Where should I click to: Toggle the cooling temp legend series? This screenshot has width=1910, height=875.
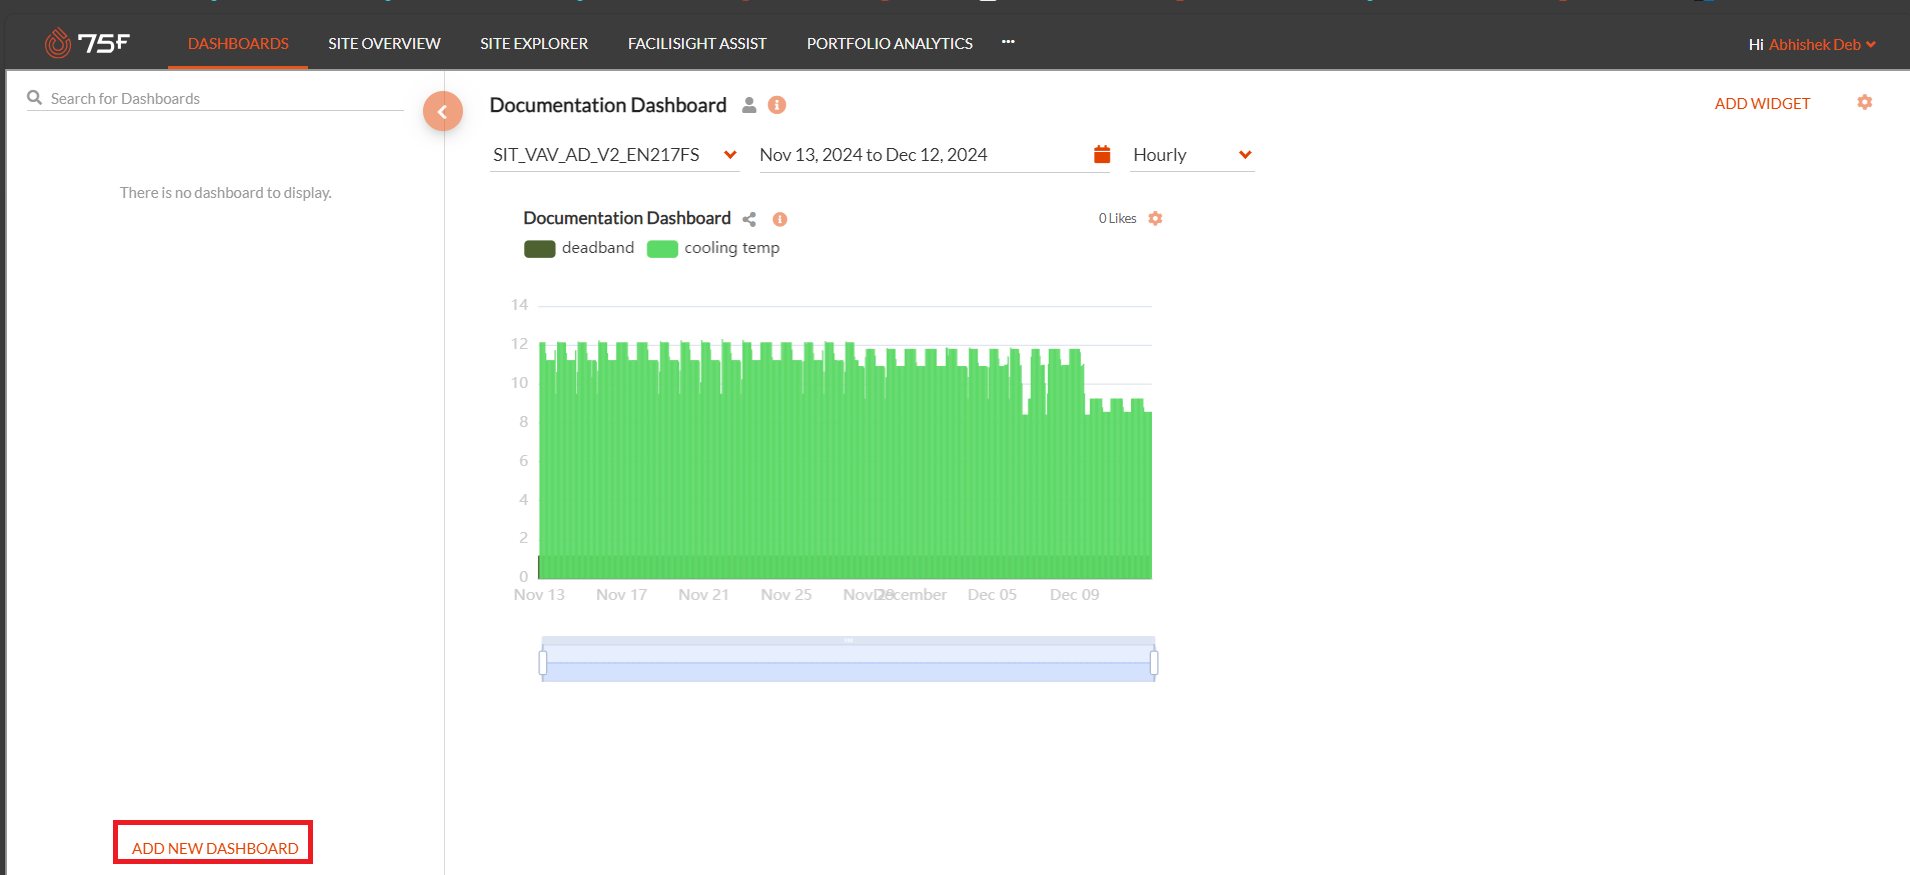click(x=713, y=248)
